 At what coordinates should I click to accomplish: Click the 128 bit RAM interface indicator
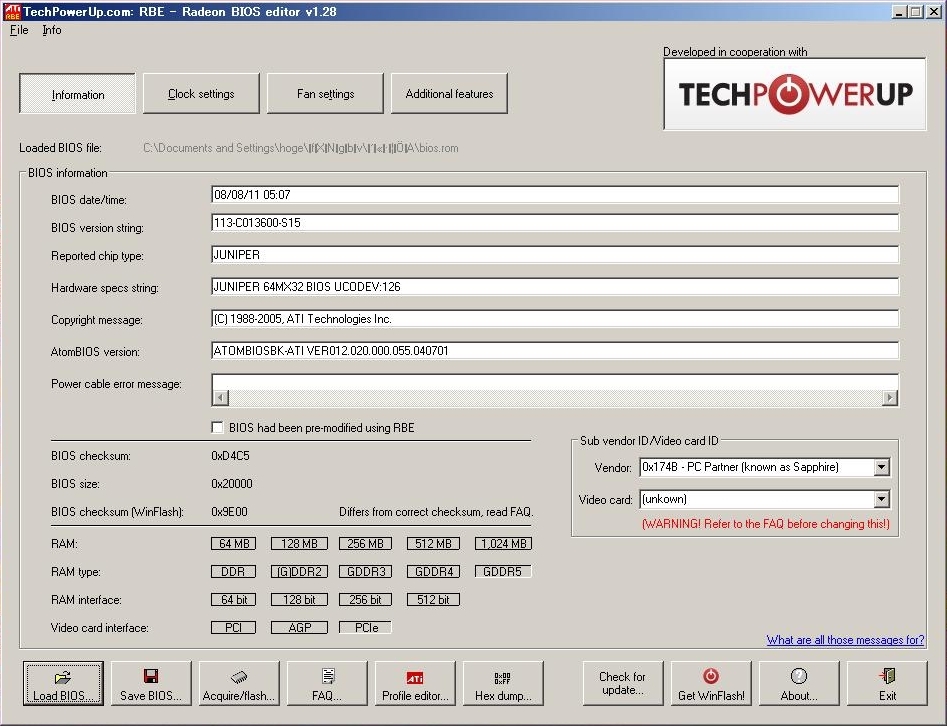300,600
